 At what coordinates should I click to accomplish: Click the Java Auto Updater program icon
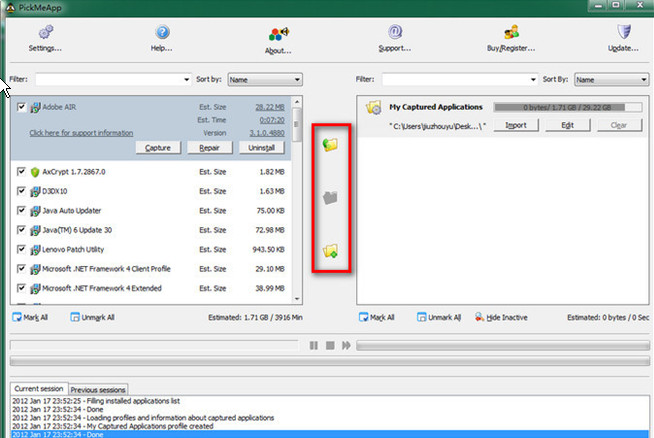click(35, 211)
